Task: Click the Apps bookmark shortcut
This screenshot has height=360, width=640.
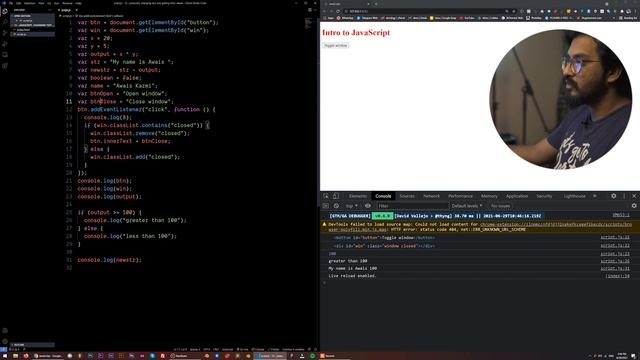Action: [x=329, y=18]
